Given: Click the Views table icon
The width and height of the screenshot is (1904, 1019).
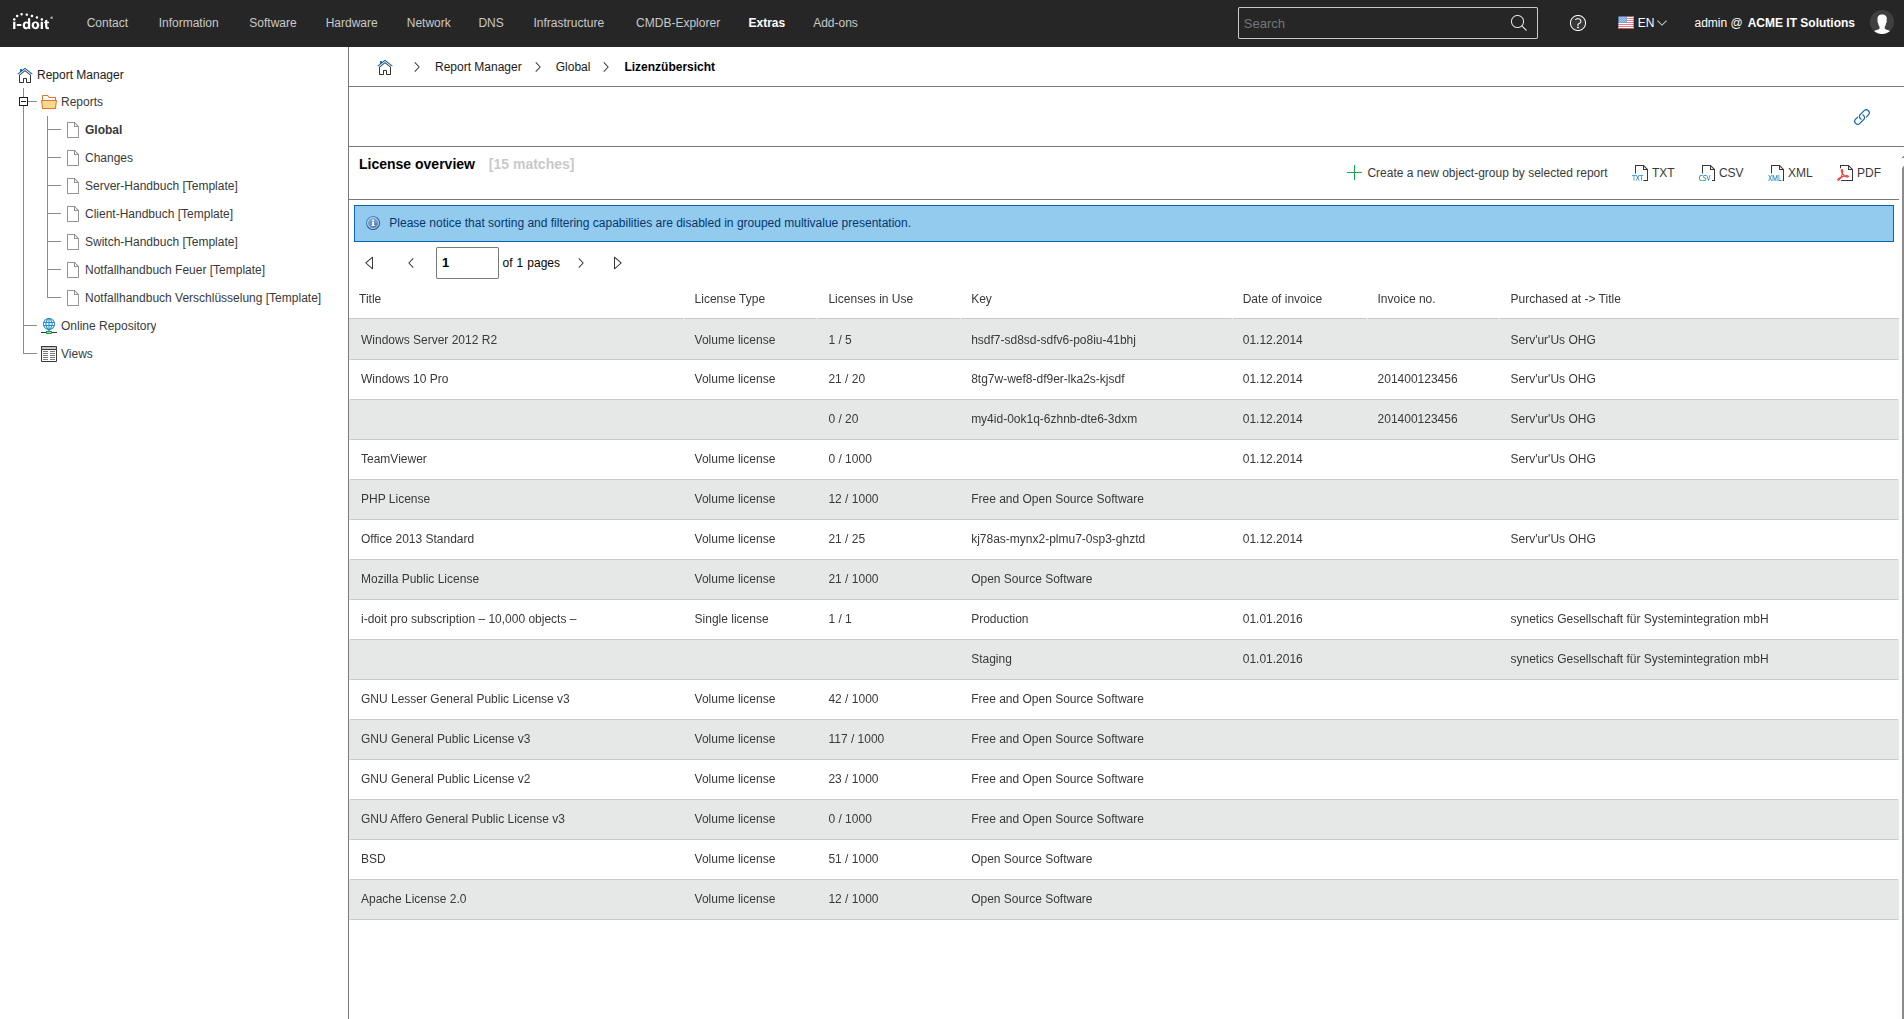Looking at the screenshot, I should 49,354.
